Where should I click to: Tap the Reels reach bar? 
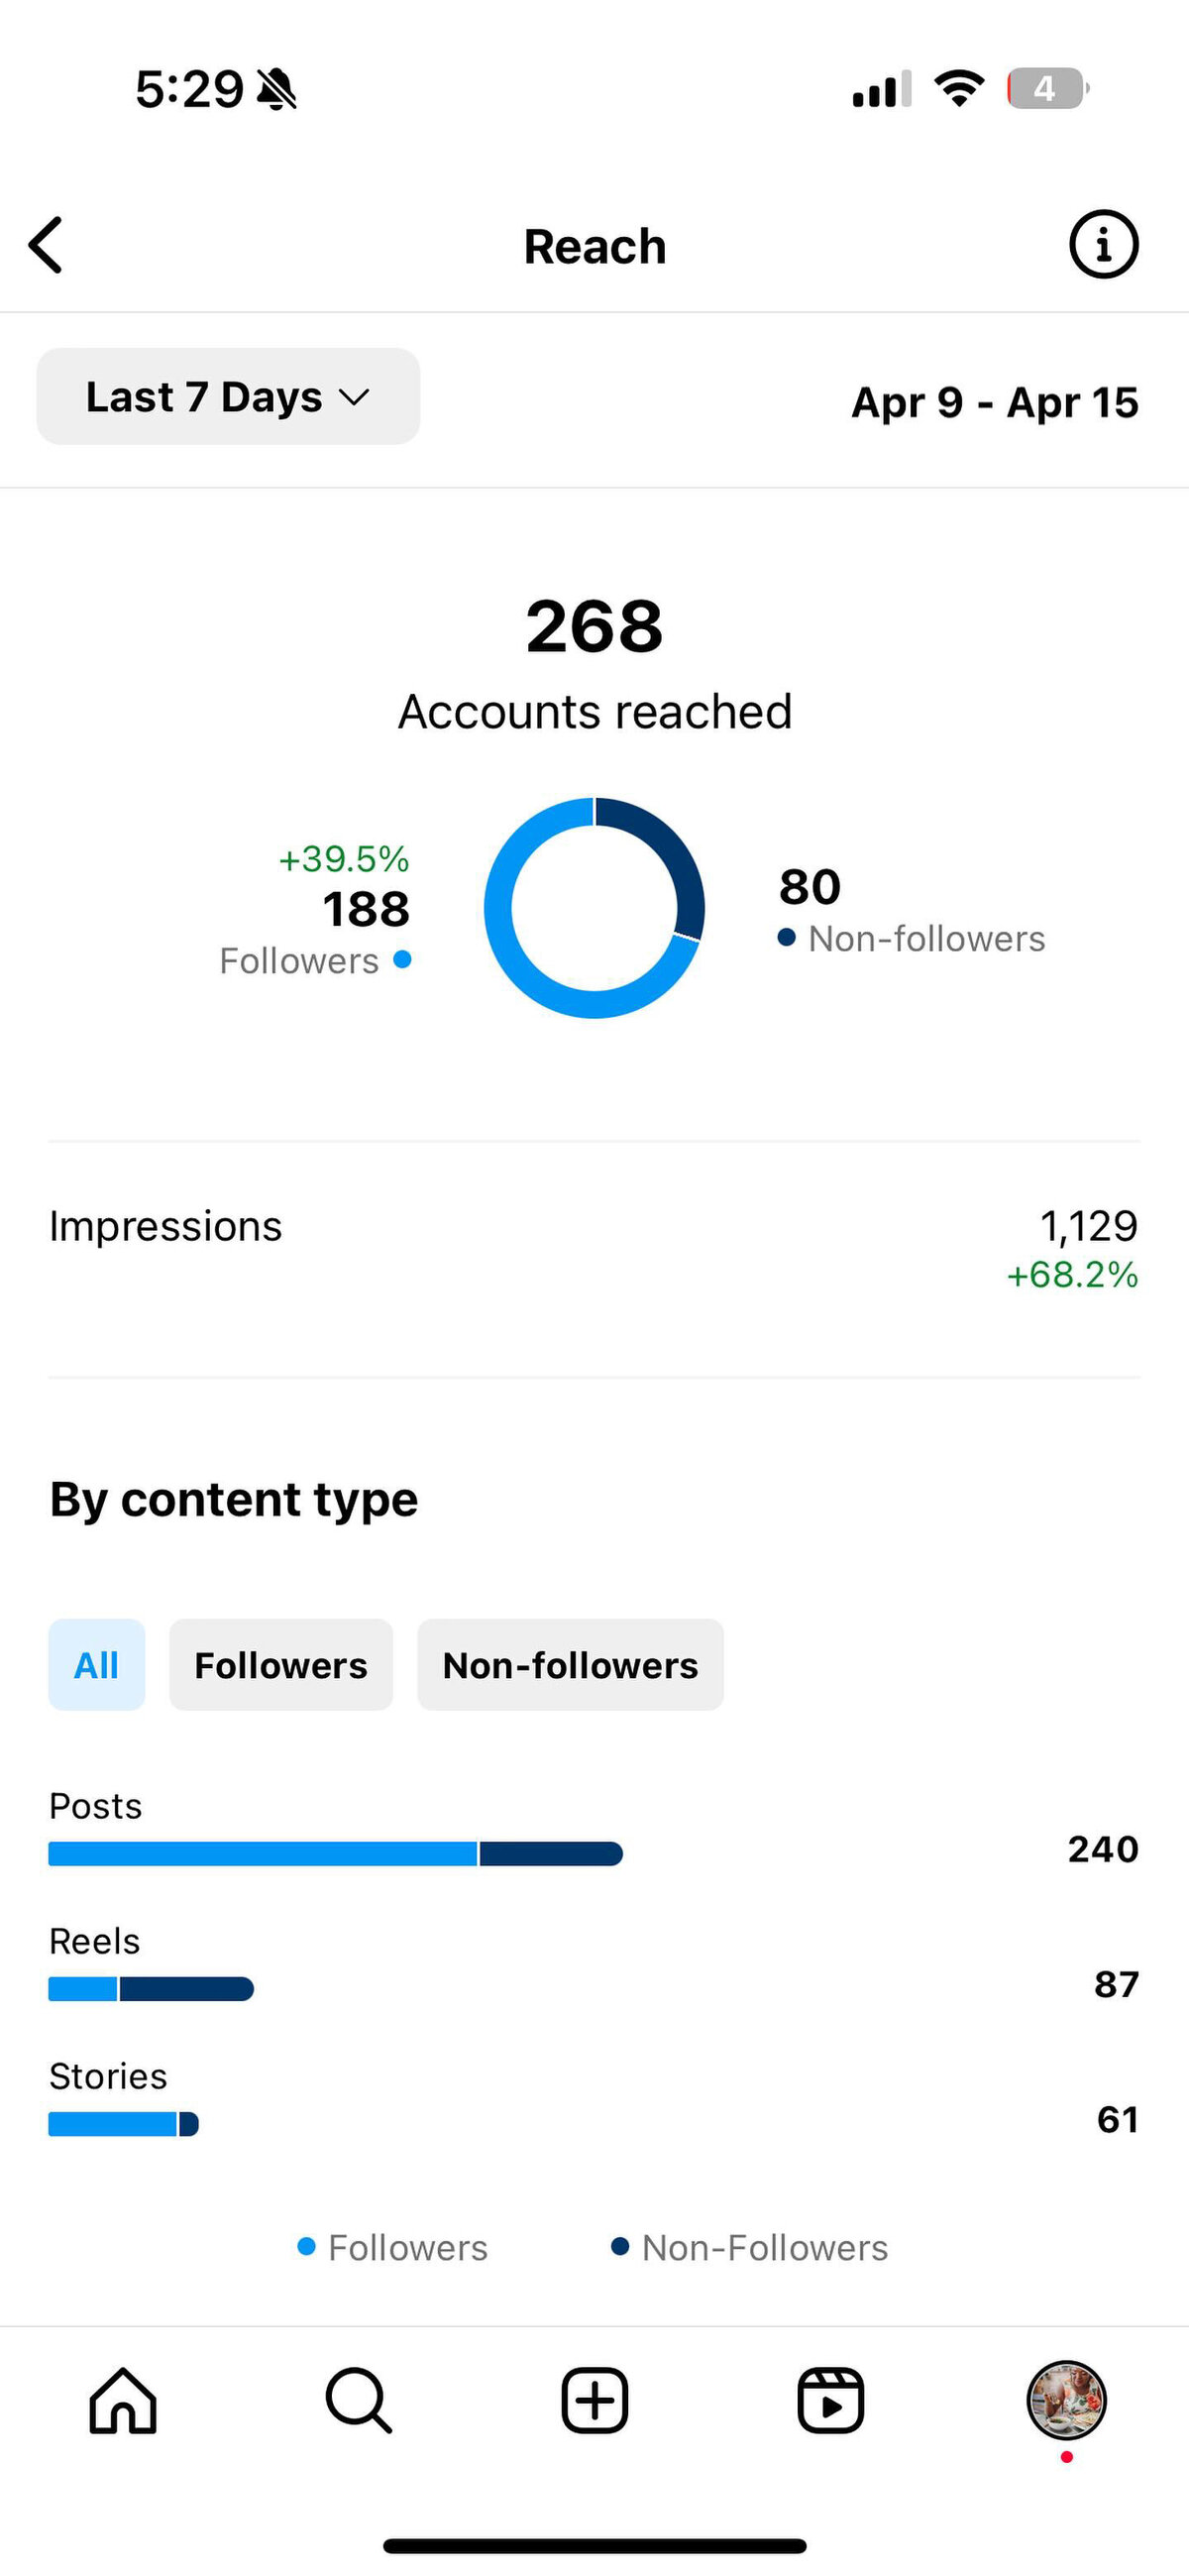coord(151,1989)
